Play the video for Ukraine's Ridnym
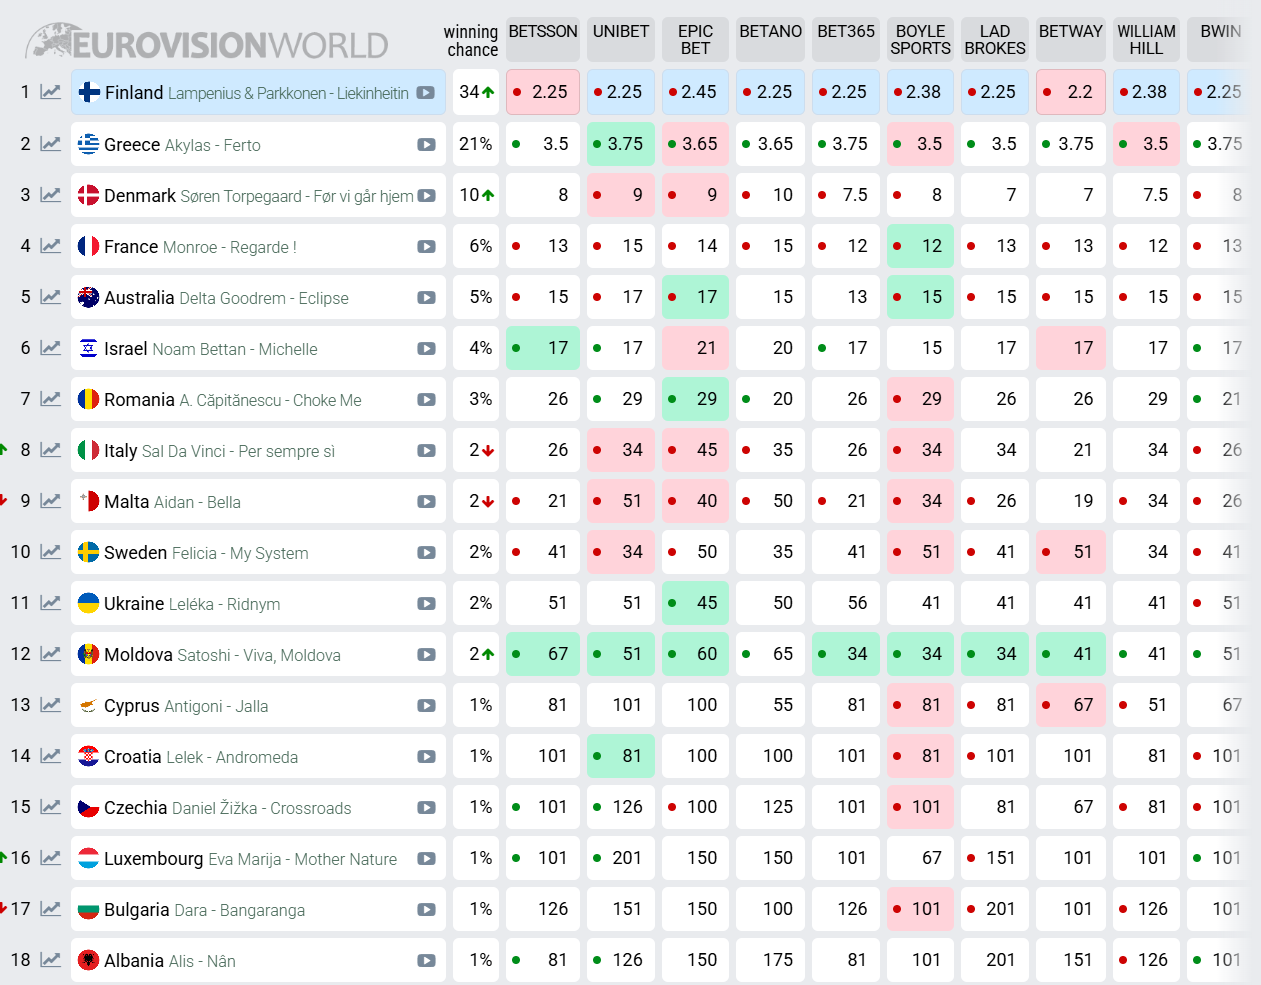This screenshot has height=985, width=1261. click(426, 604)
